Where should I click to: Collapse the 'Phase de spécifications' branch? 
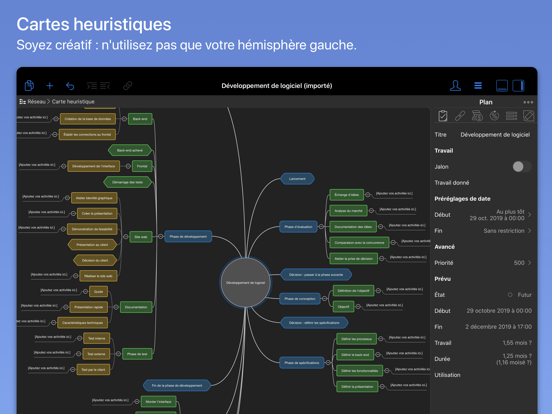point(328,363)
